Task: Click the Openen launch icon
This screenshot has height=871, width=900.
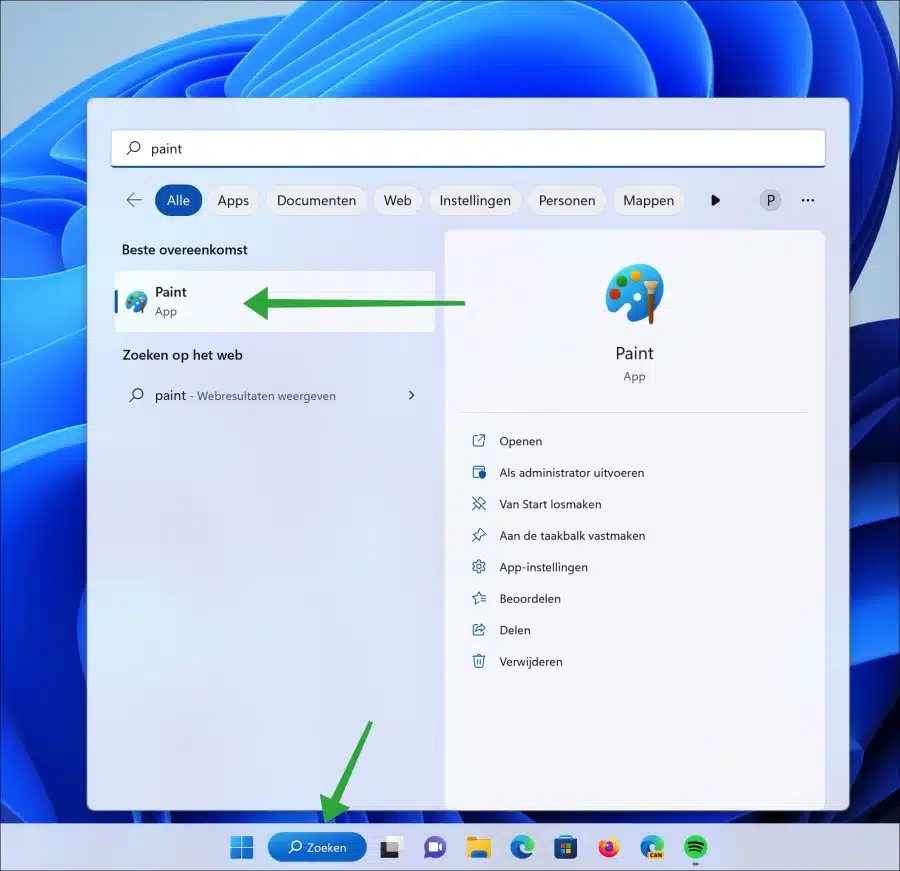Action: point(479,440)
